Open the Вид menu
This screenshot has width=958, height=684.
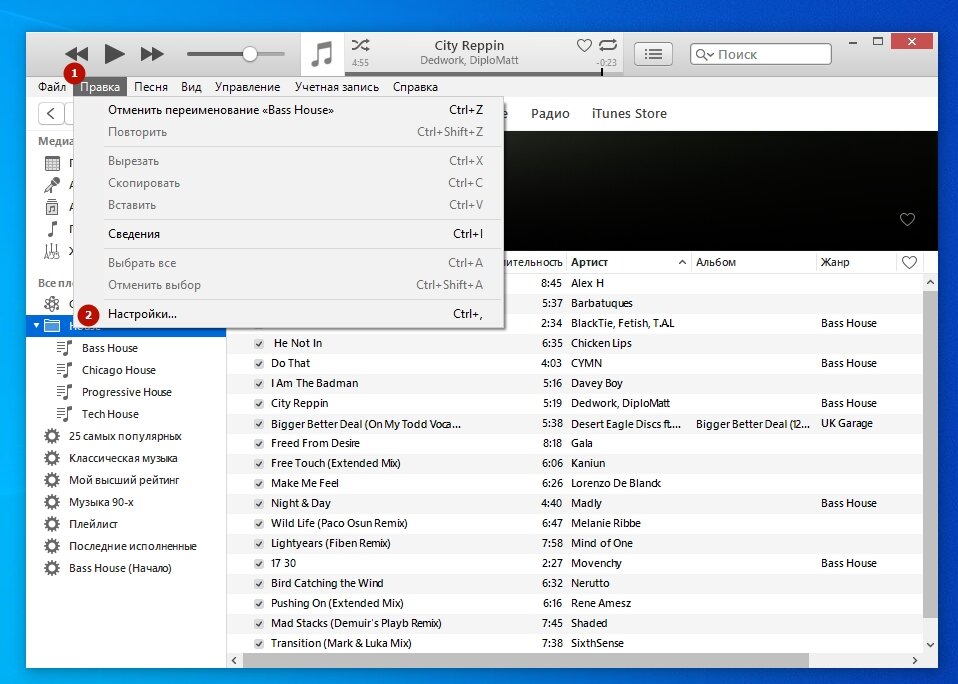click(x=191, y=87)
